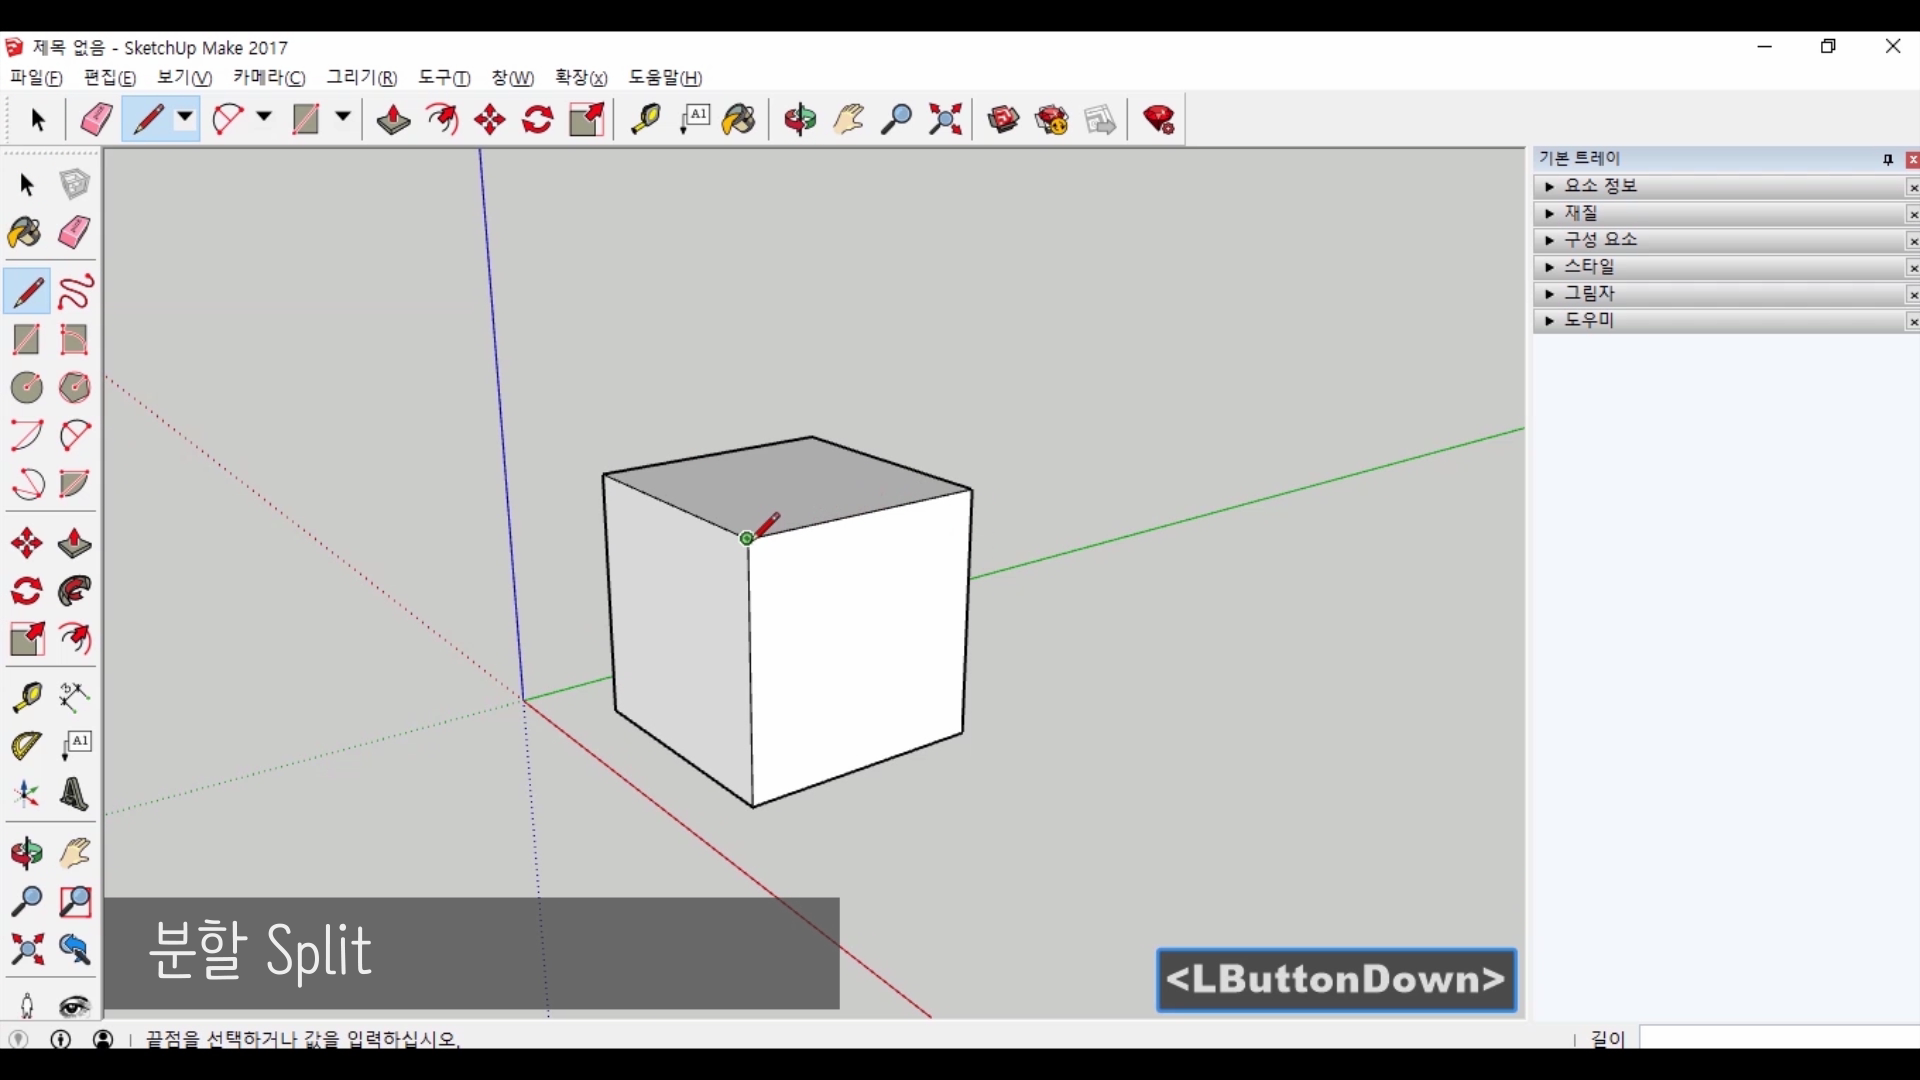Open the Line tool dropdown arrow

click(185, 118)
